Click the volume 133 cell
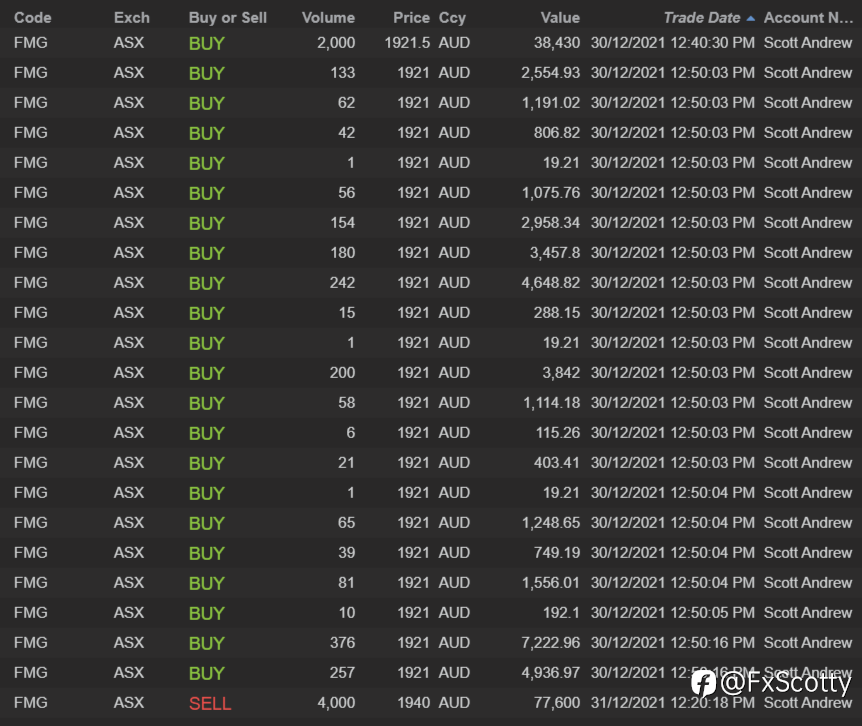The height and width of the screenshot is (726, 862). [342, 73]
